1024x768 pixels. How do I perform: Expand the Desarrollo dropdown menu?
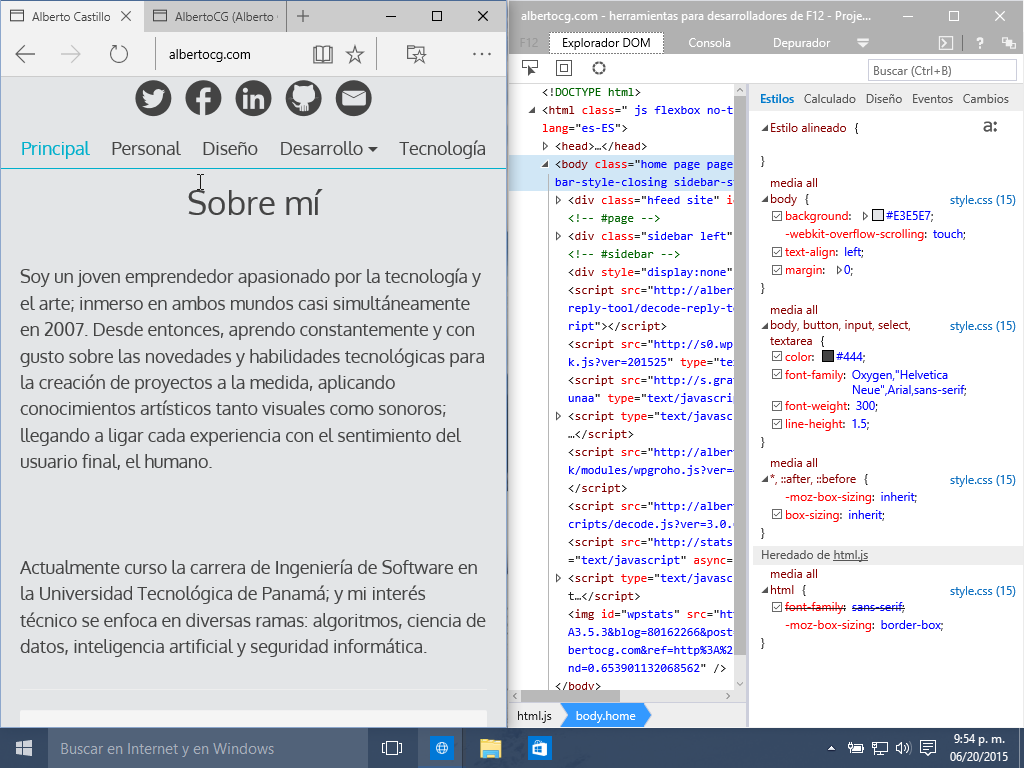(x=328, y=149)
